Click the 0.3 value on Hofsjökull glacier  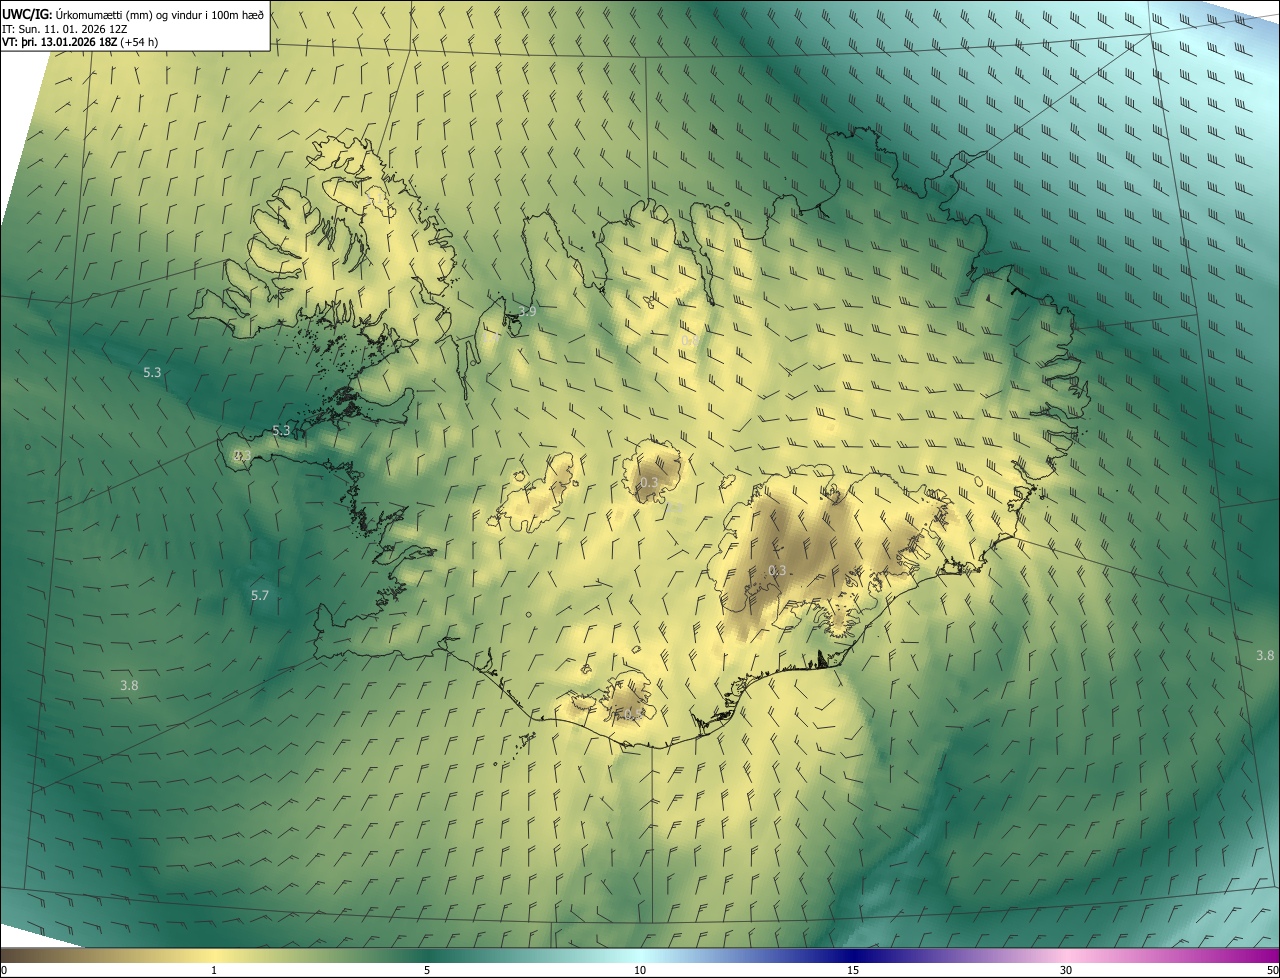pos(649,483)
